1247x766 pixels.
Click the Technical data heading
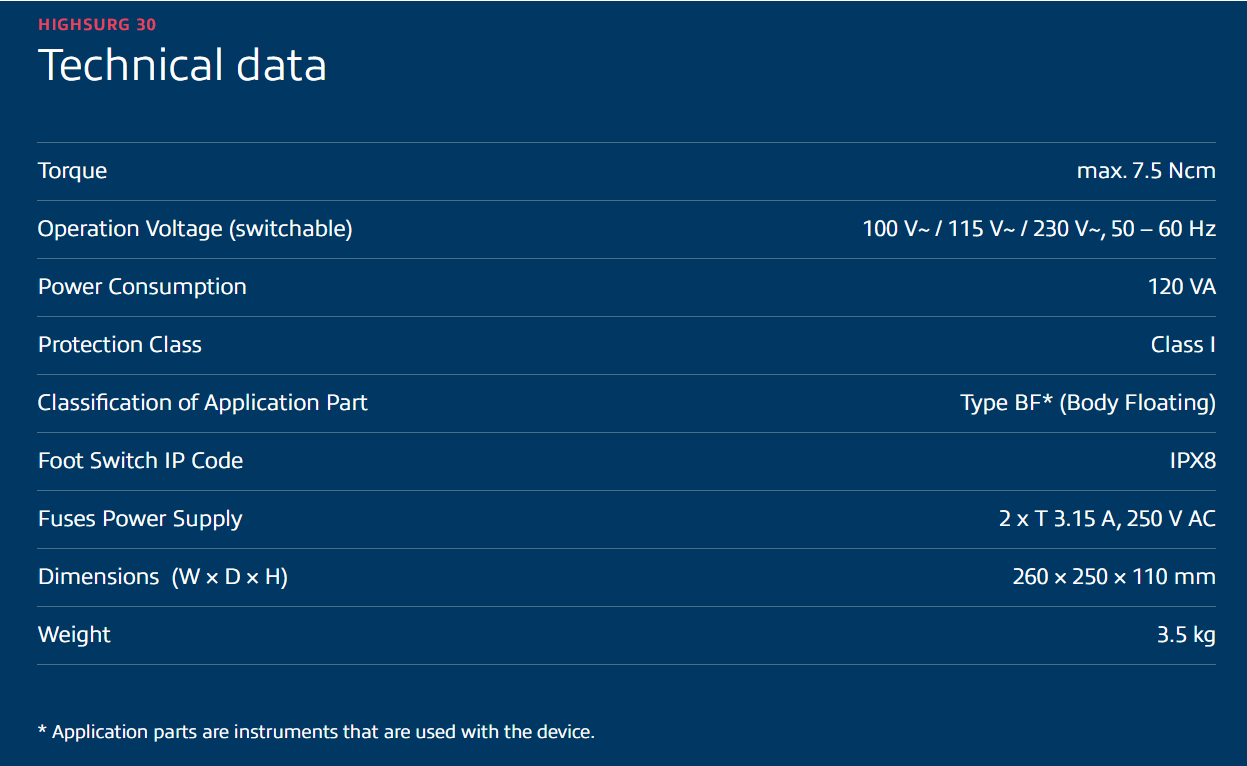coord(182,66)
